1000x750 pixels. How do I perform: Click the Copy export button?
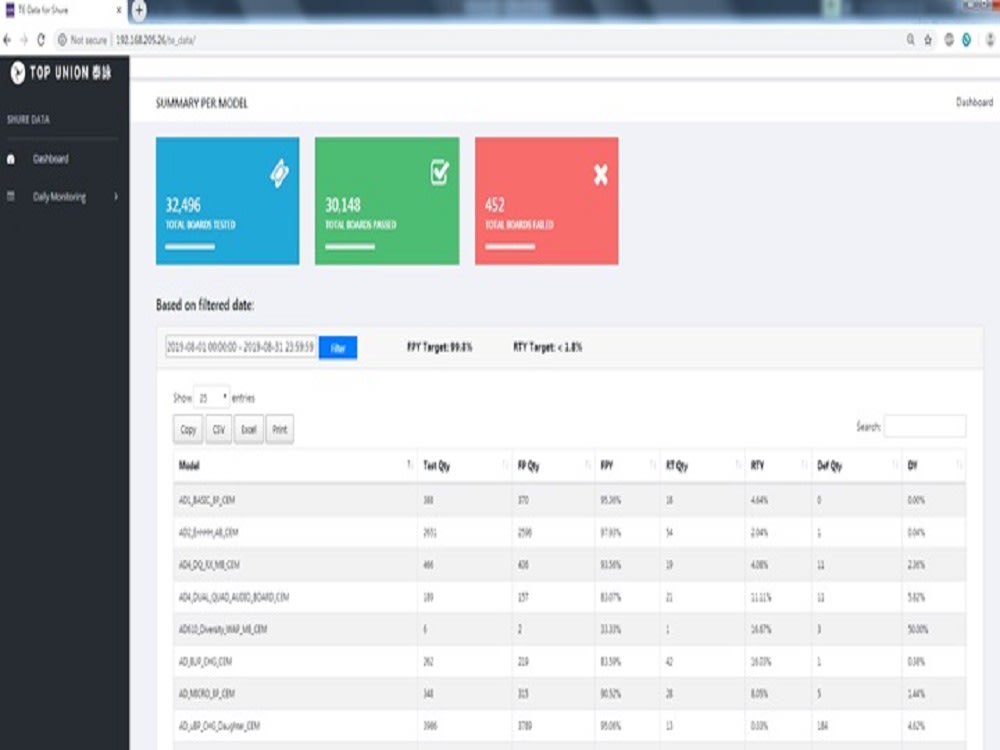pos(188,429)
